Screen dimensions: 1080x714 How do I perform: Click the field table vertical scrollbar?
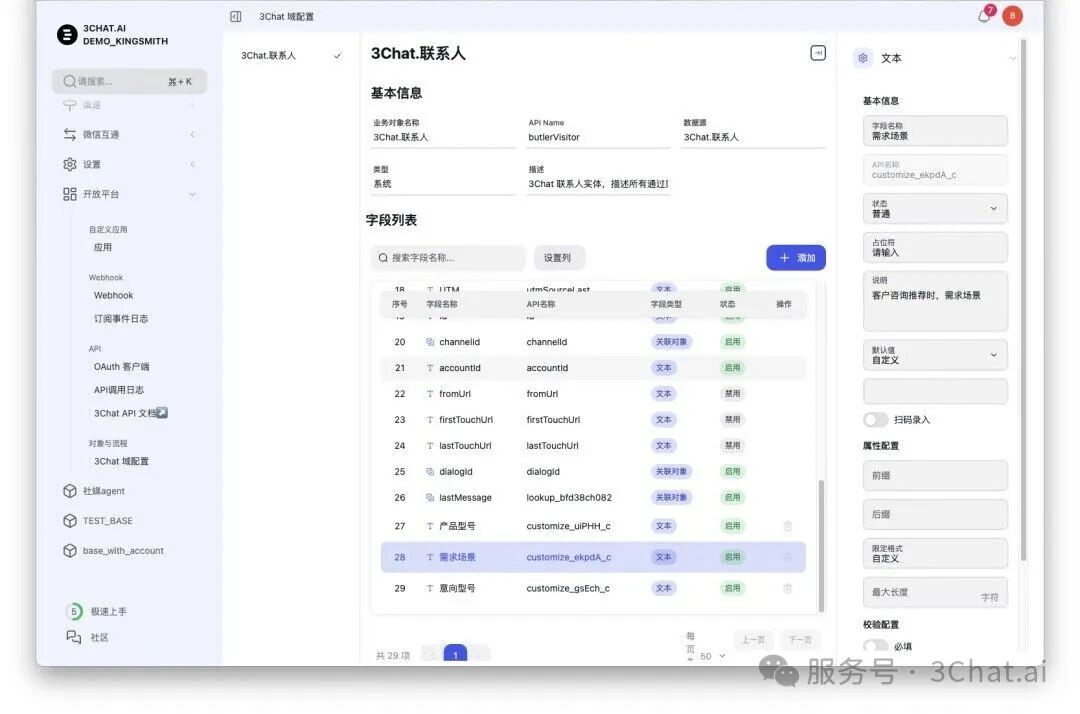821,545
